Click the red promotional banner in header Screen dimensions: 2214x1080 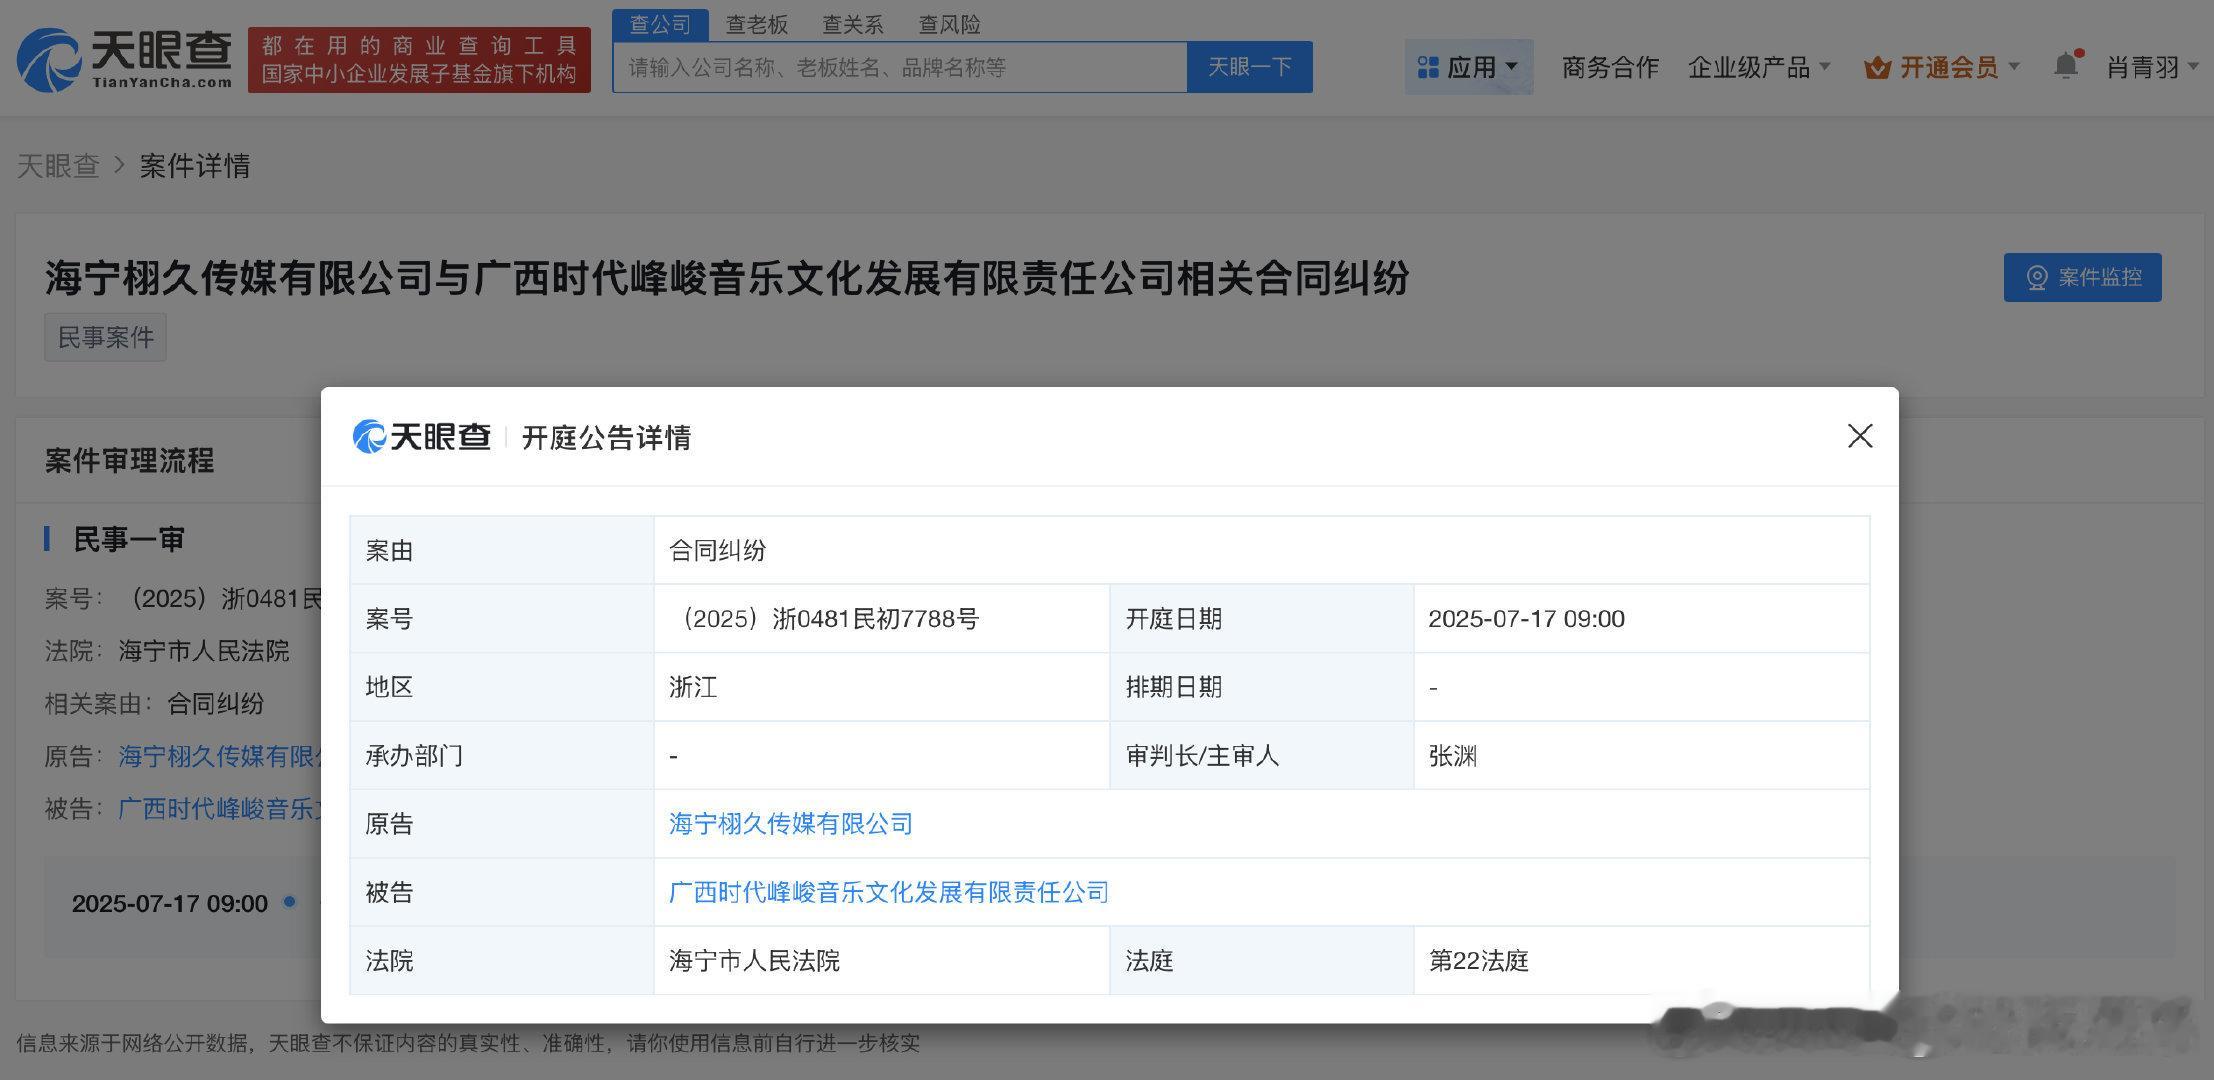pyautogui.click(x=419, y=60)
